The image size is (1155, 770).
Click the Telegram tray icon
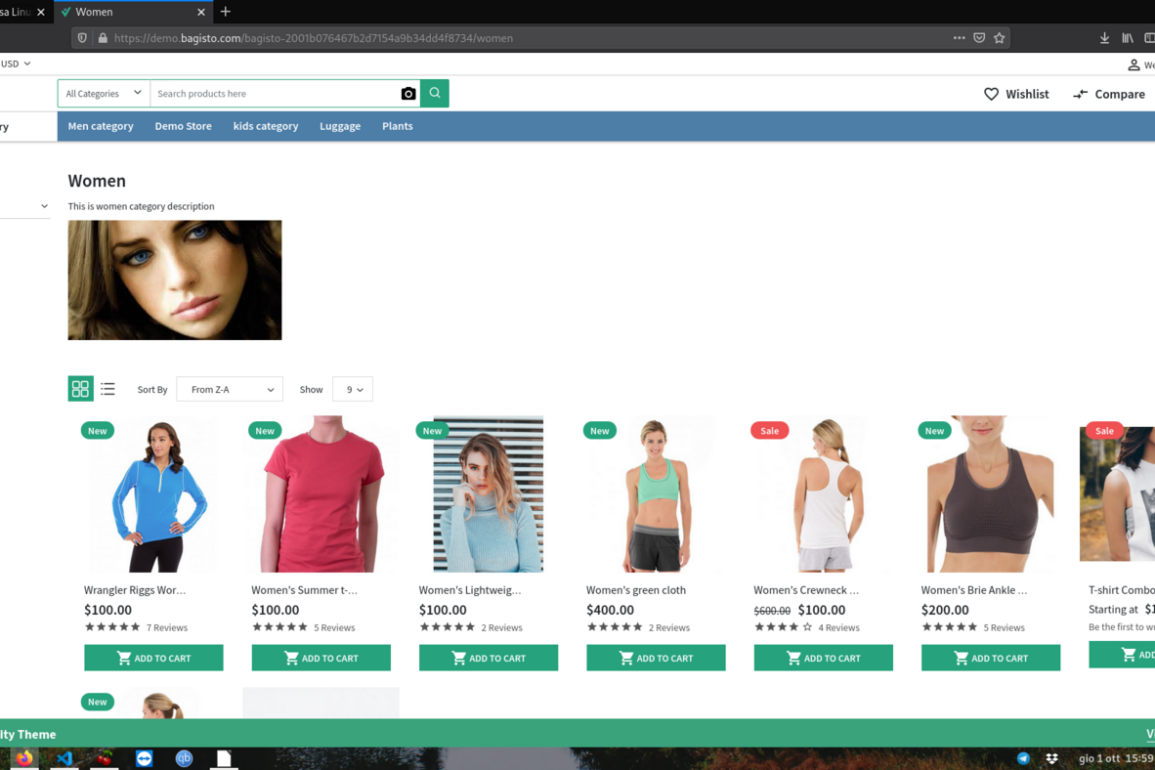click(x=1023, y=758)
